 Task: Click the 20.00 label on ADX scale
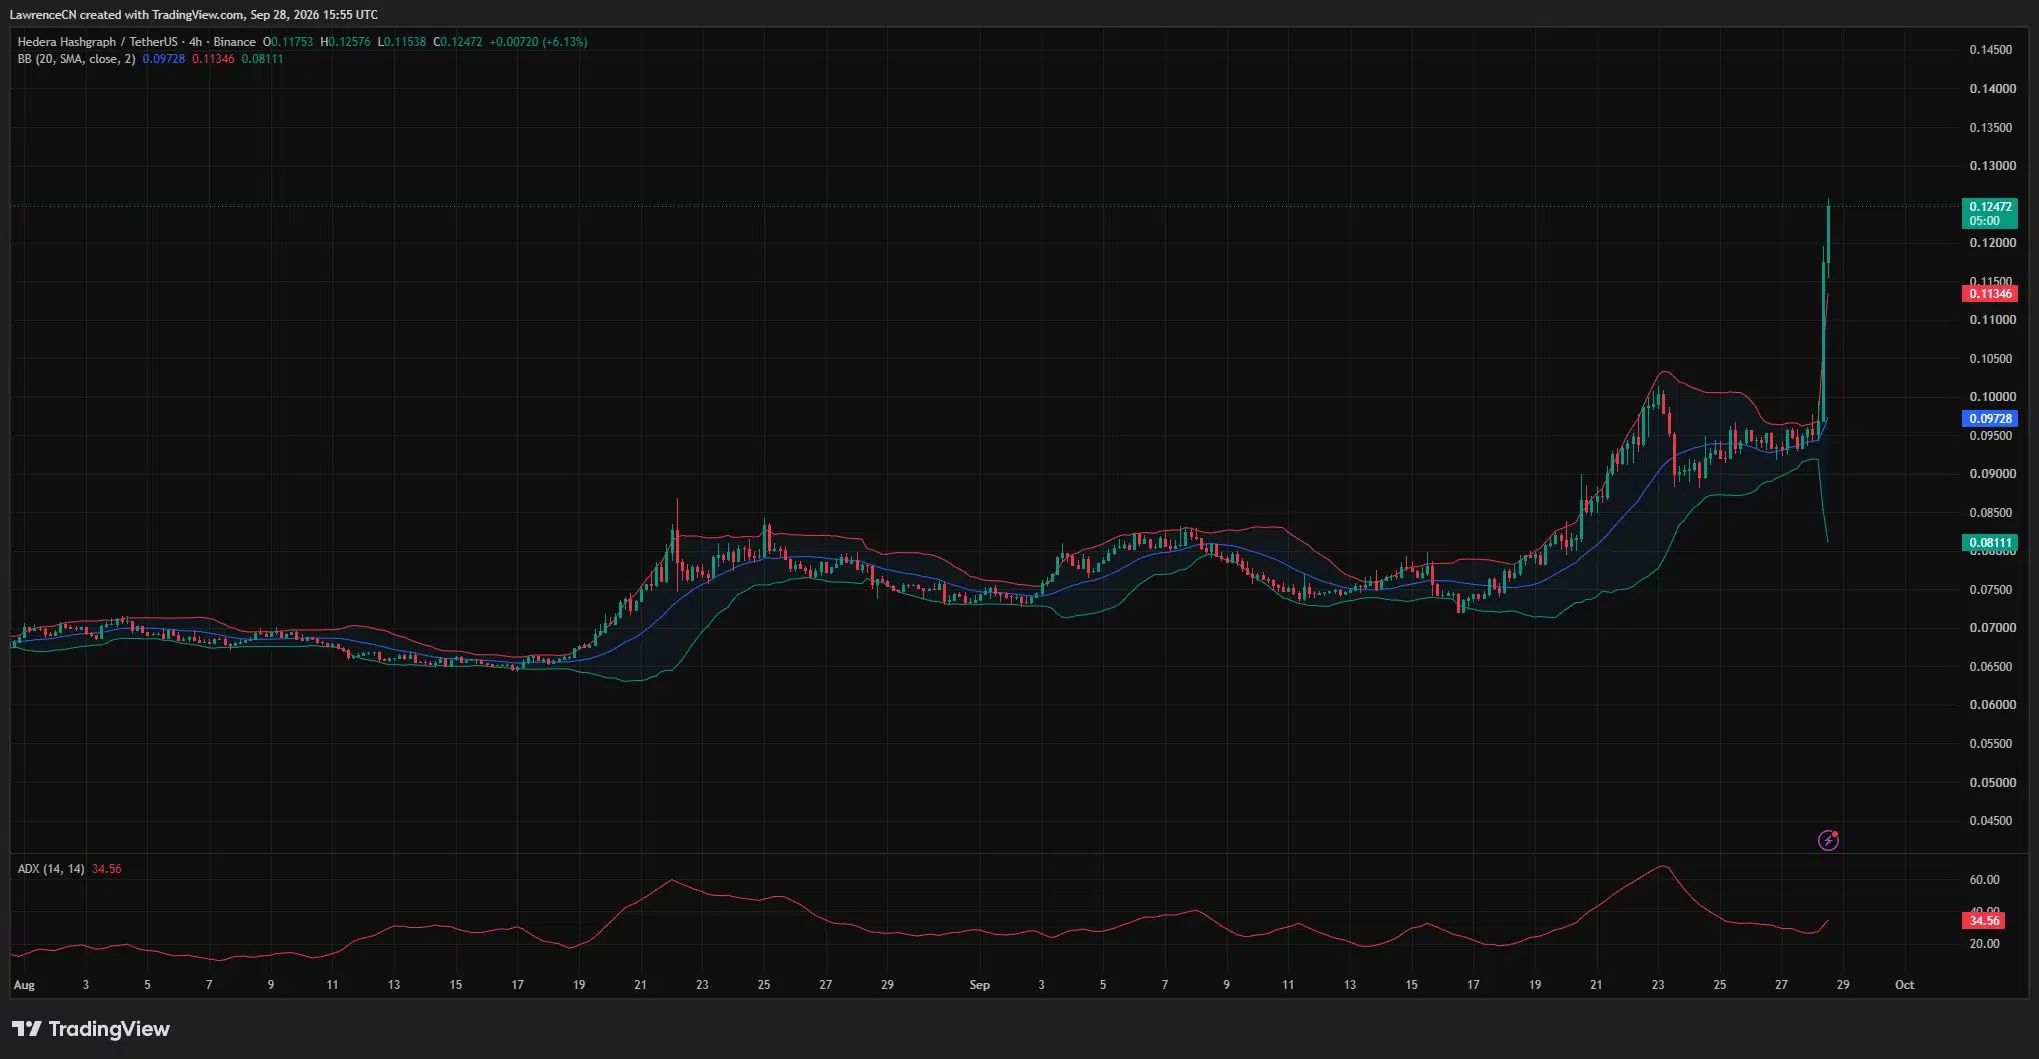click(1984, 944)
